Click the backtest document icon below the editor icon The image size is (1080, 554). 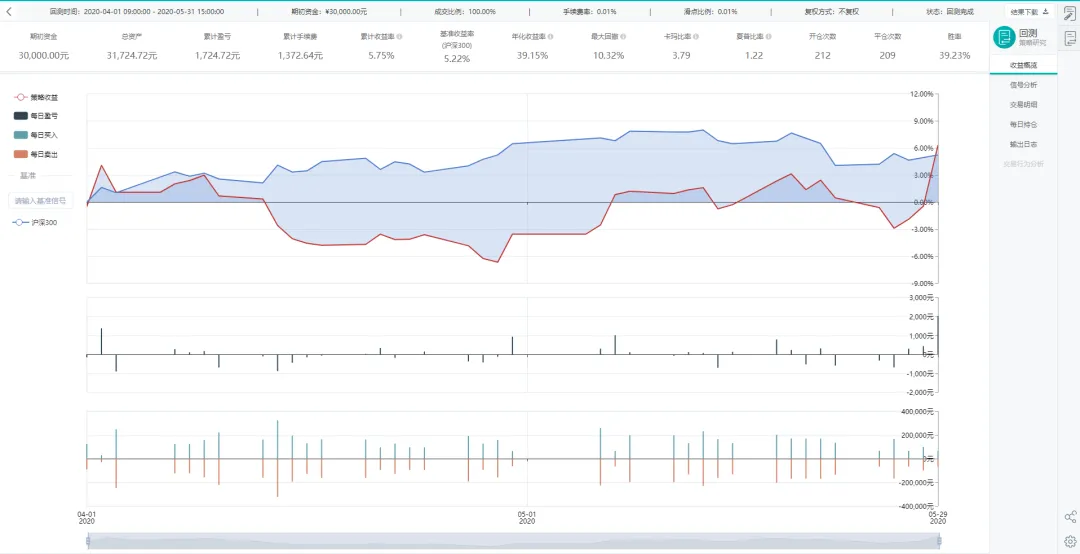click(x=1070, y=39)
